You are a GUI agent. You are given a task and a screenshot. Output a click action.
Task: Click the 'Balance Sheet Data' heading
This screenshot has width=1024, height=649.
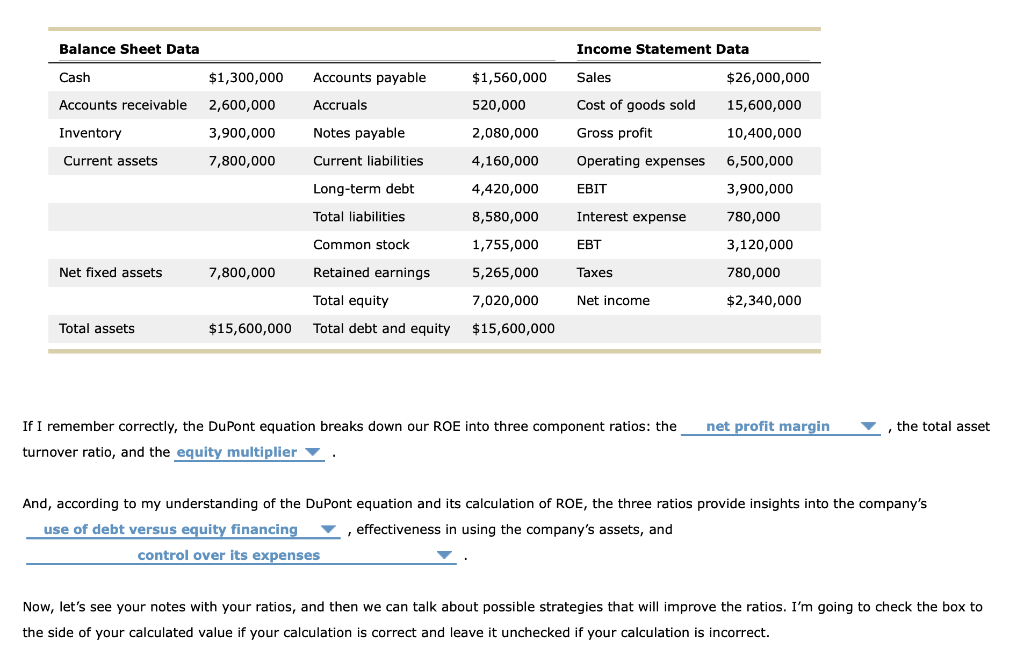point(129,50)
